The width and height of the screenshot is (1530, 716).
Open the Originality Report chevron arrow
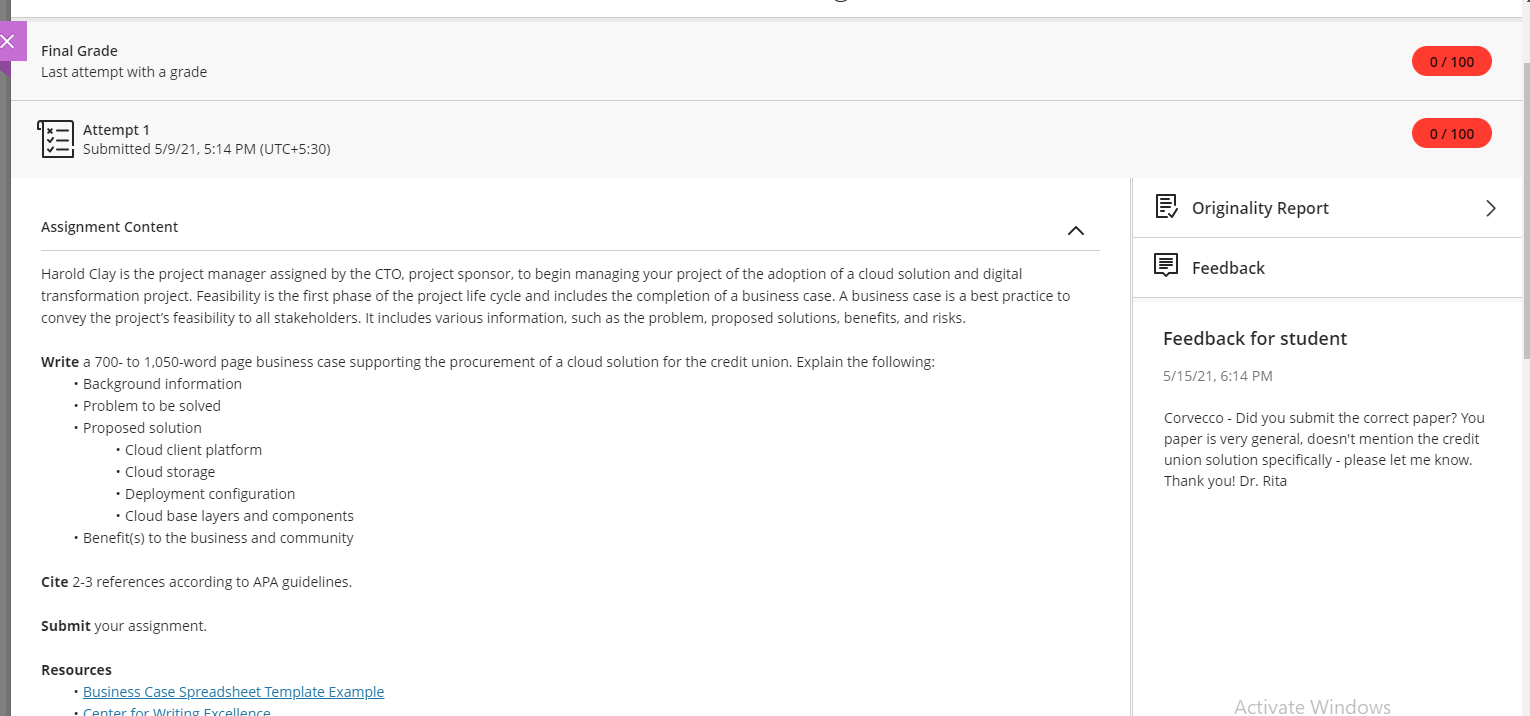[x=1491, y=208]
